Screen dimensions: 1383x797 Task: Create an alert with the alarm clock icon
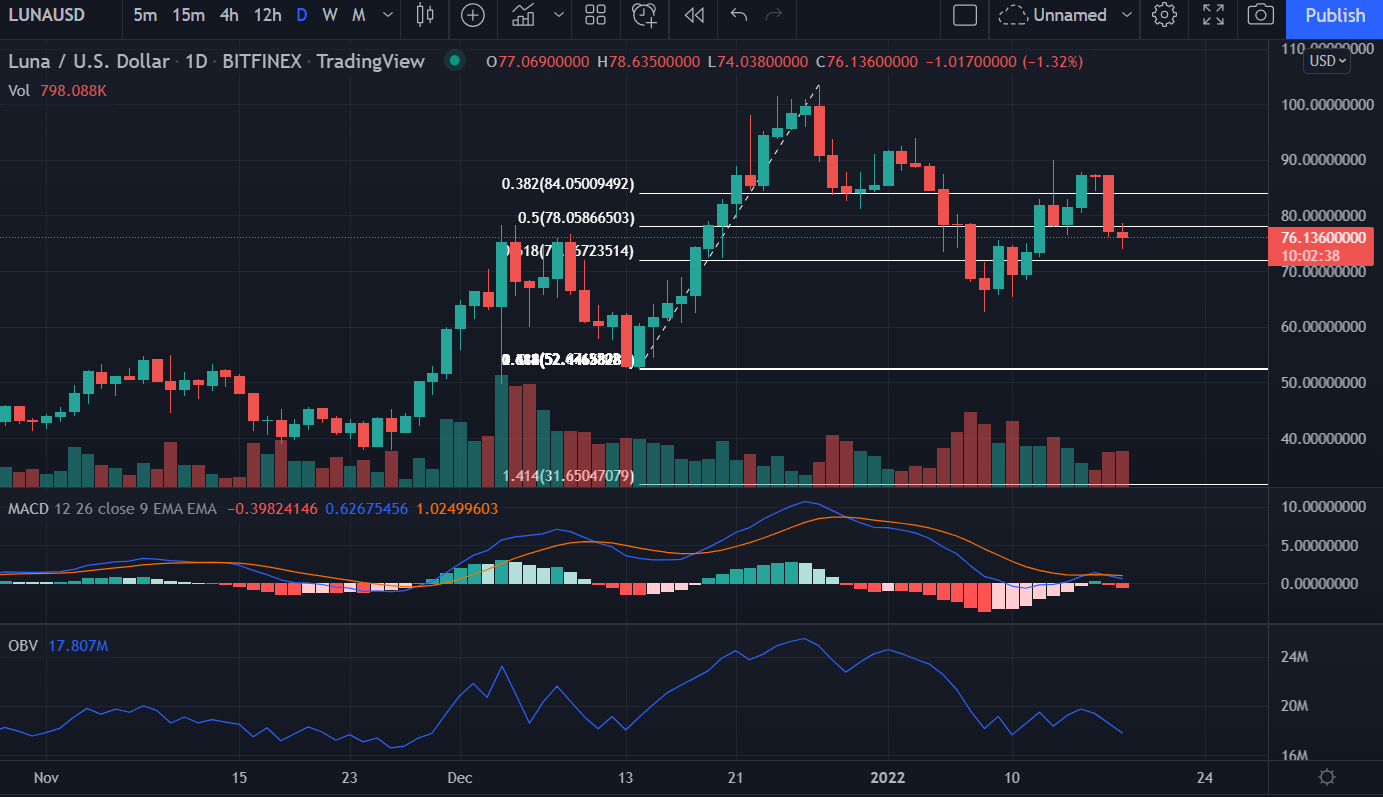coord(645,15)
